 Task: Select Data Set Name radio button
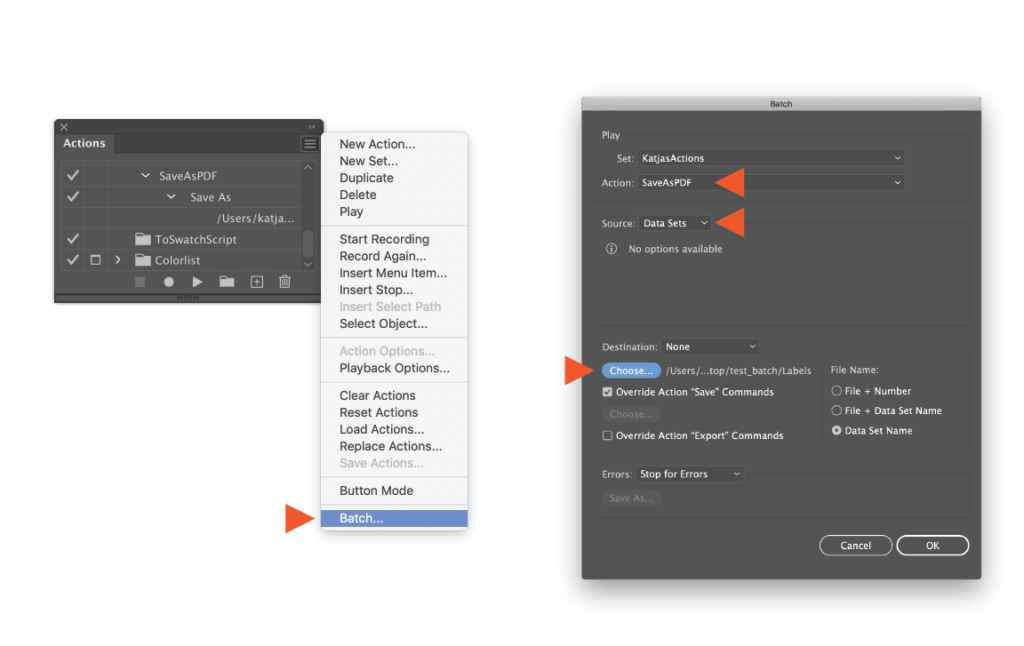coord(837,430)
